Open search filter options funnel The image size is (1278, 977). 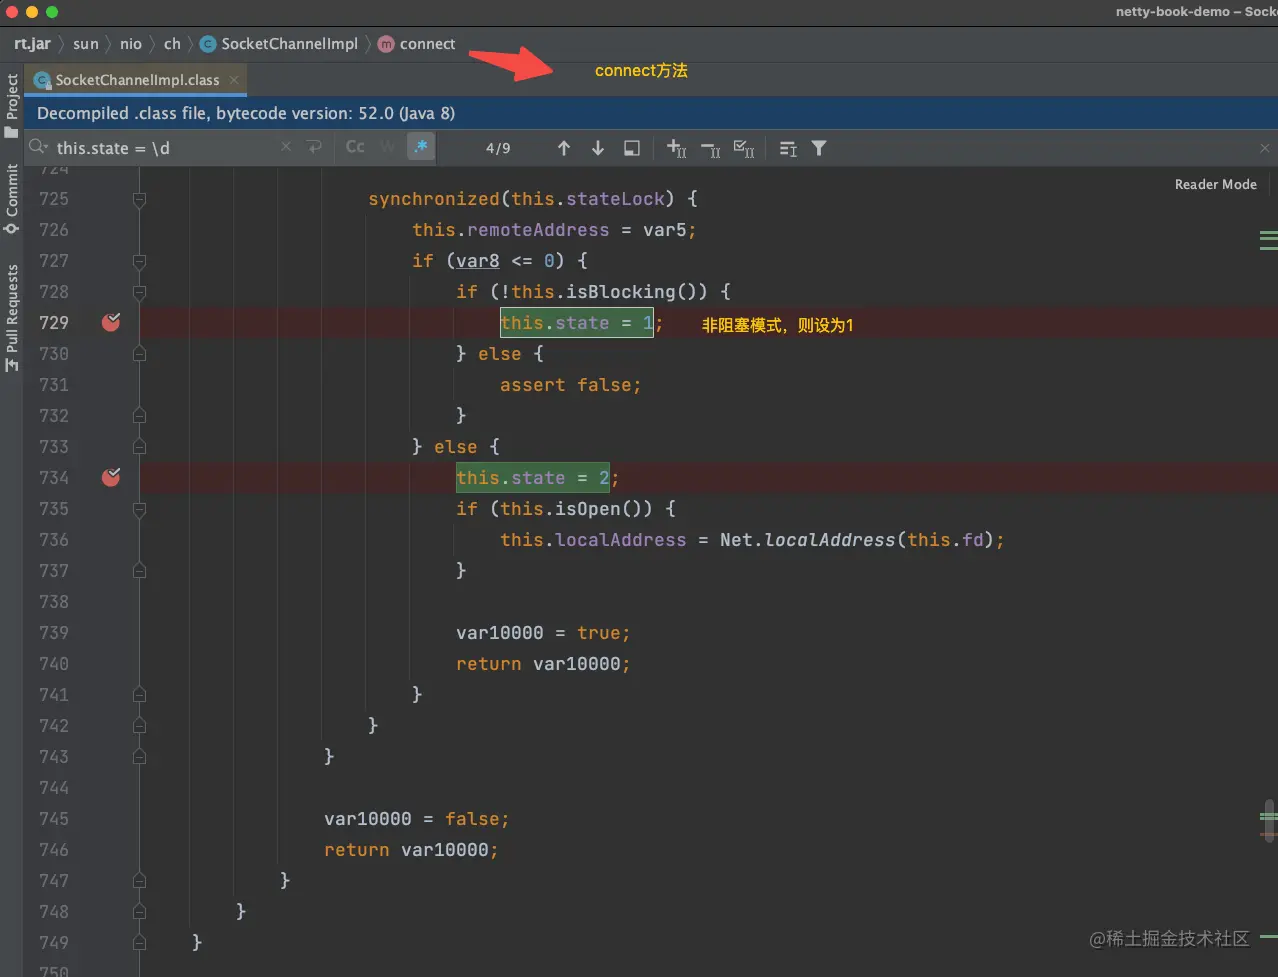819,148
